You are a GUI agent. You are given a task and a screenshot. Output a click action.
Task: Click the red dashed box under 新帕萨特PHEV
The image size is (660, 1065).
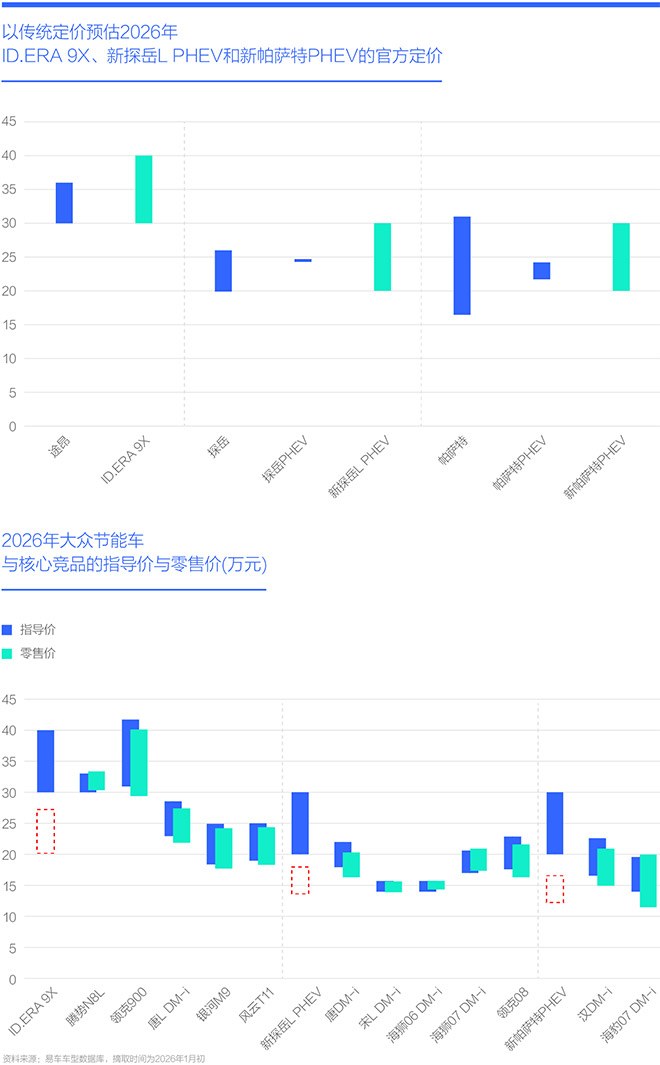coord(555,889)
